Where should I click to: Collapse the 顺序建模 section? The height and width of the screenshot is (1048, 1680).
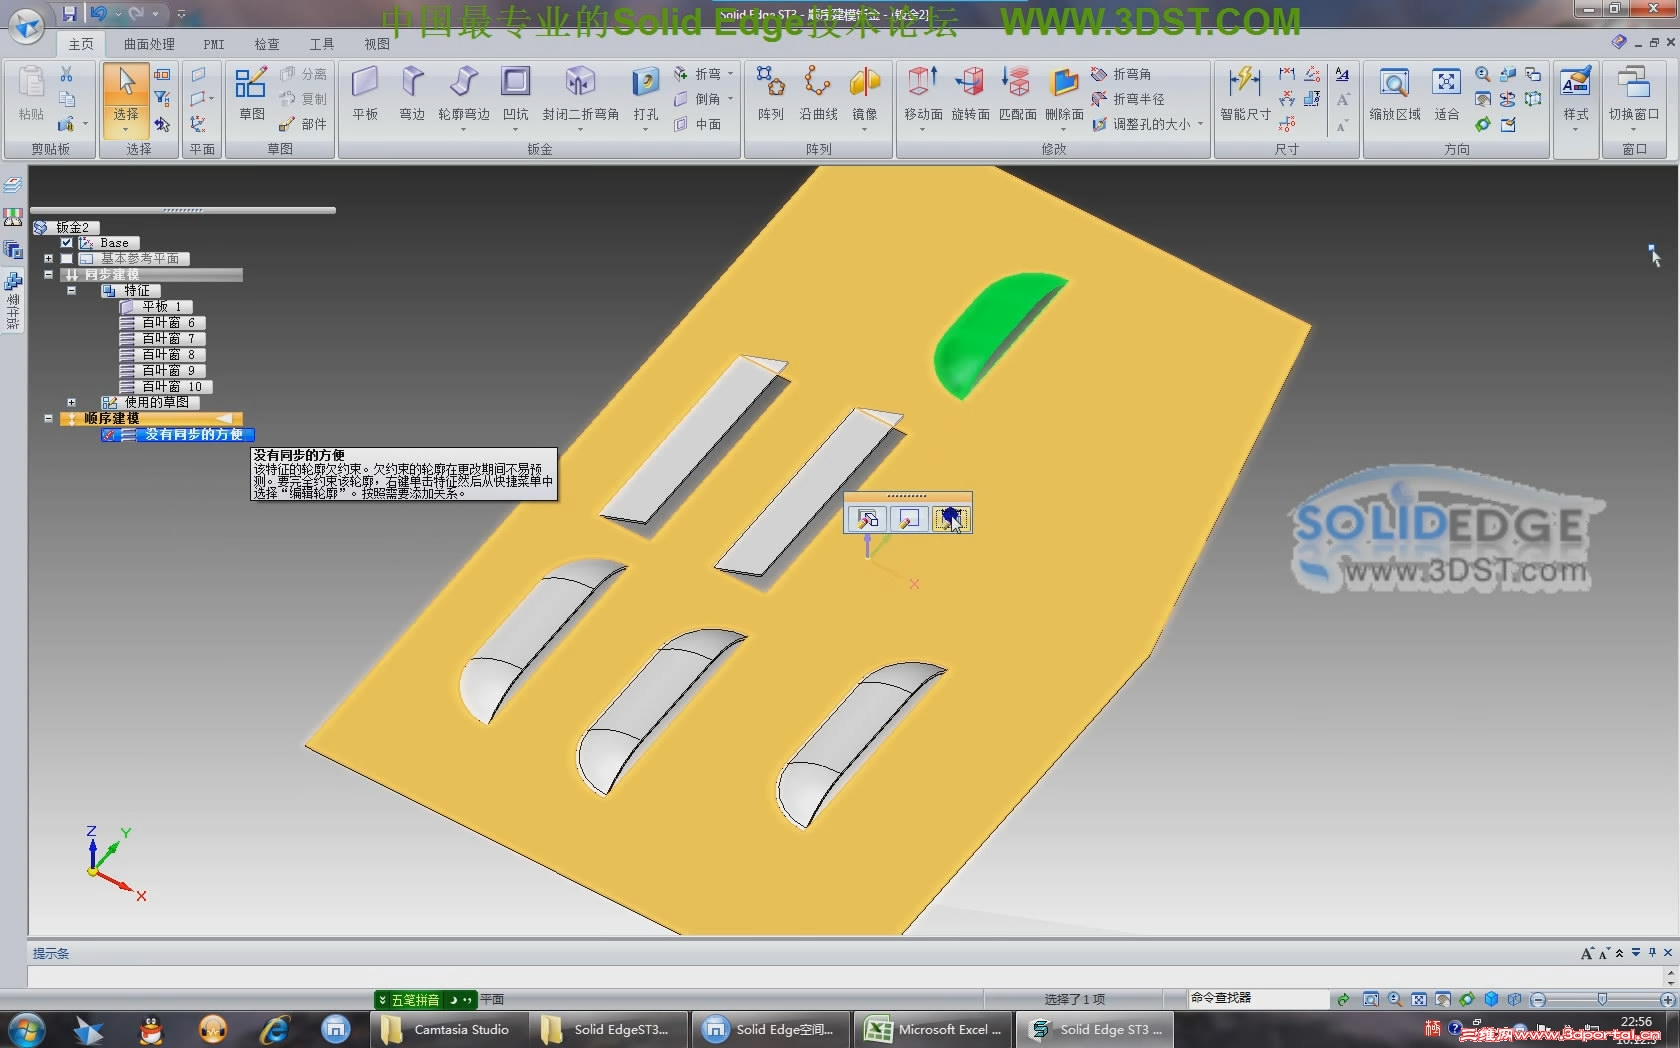click(48, 419)
